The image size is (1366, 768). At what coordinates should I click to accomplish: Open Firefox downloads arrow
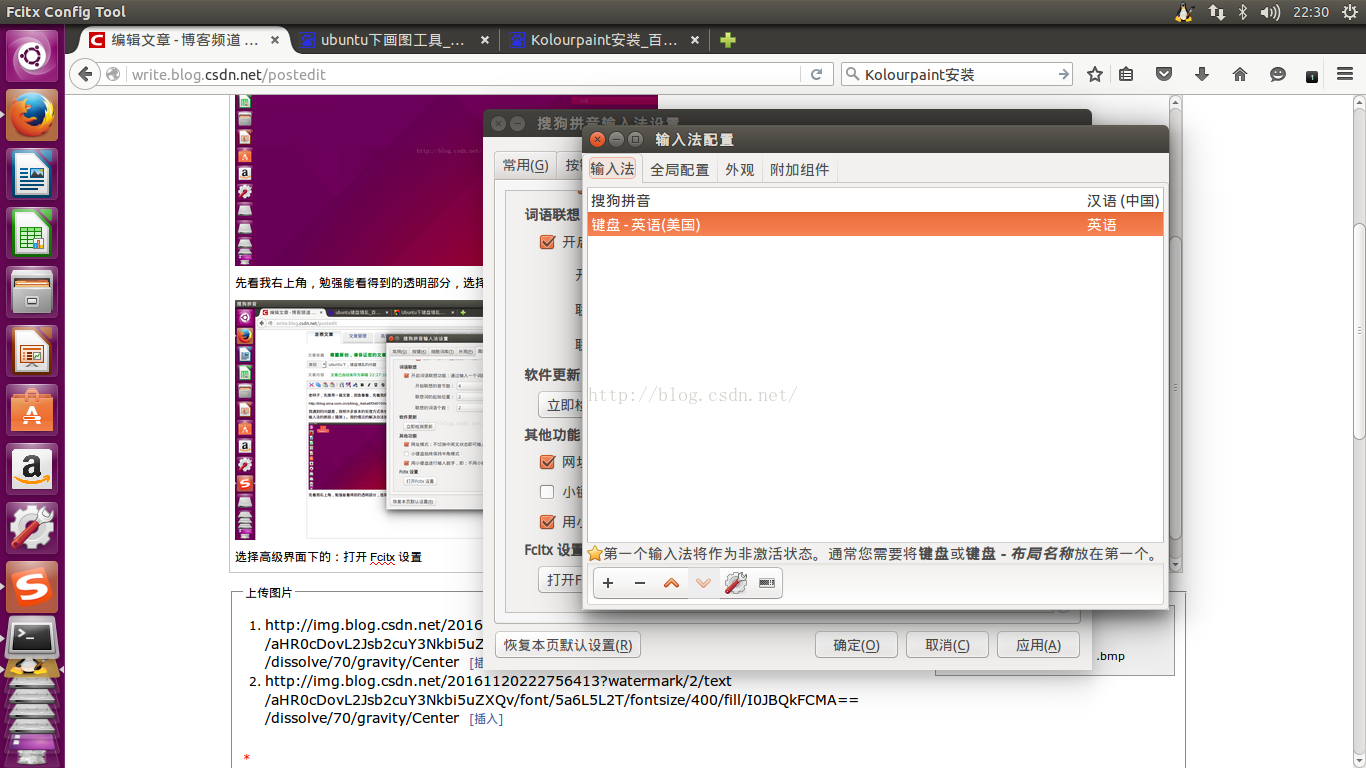point(1202,74)
